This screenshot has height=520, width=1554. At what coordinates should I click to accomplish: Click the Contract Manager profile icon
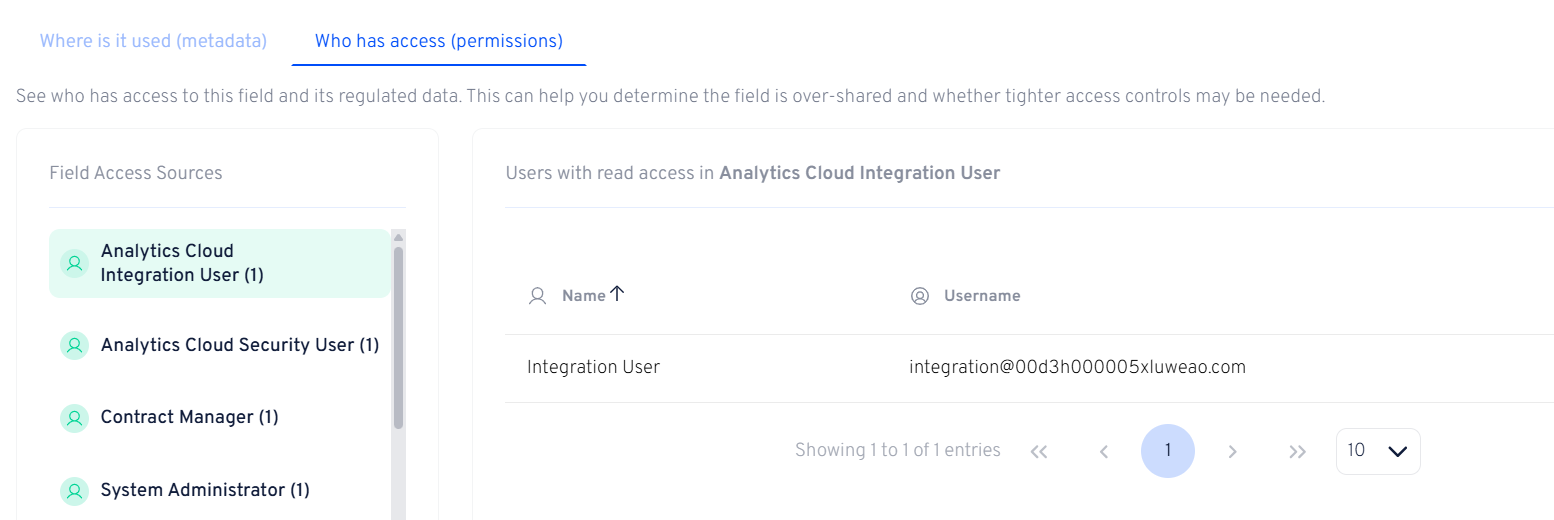(x=74, y=418)
